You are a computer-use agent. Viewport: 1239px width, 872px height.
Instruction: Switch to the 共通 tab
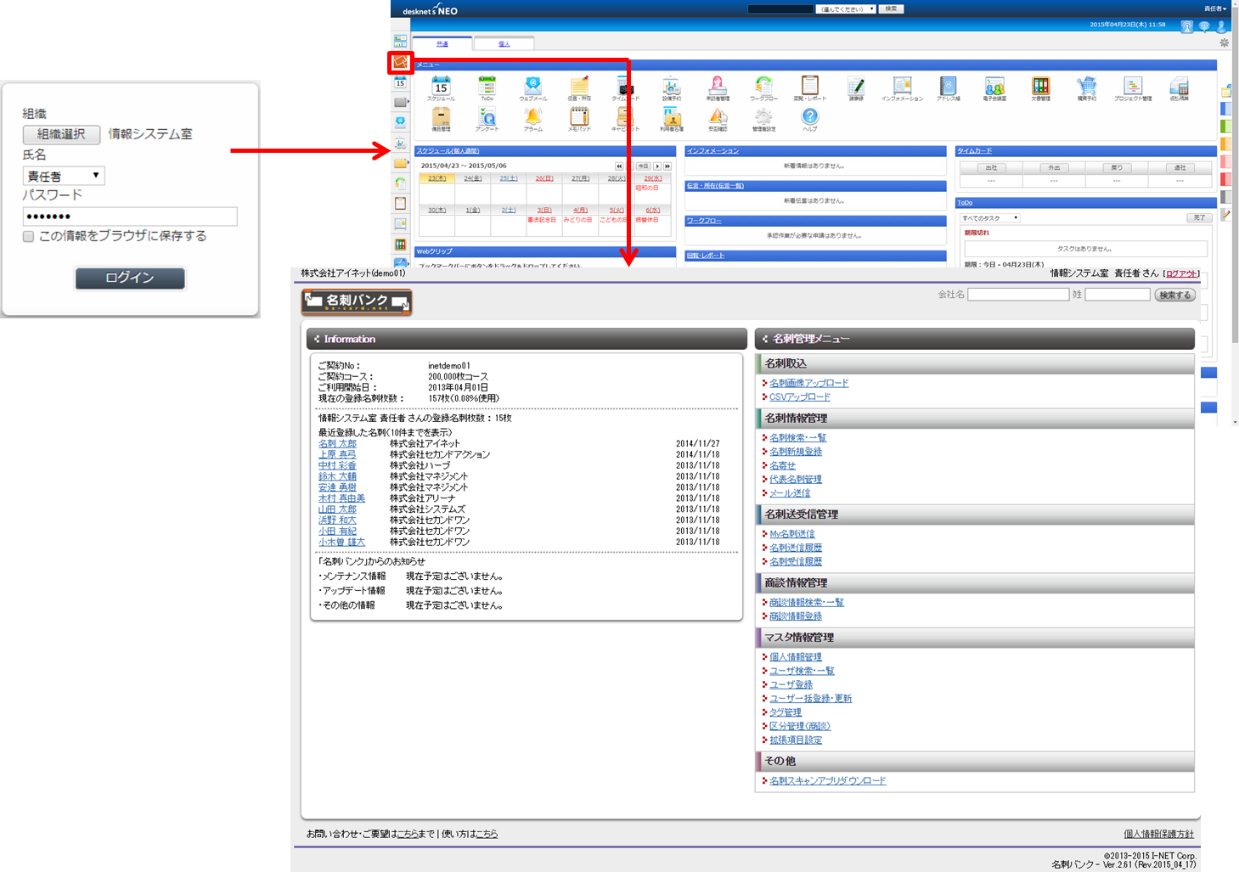[443, 44]
